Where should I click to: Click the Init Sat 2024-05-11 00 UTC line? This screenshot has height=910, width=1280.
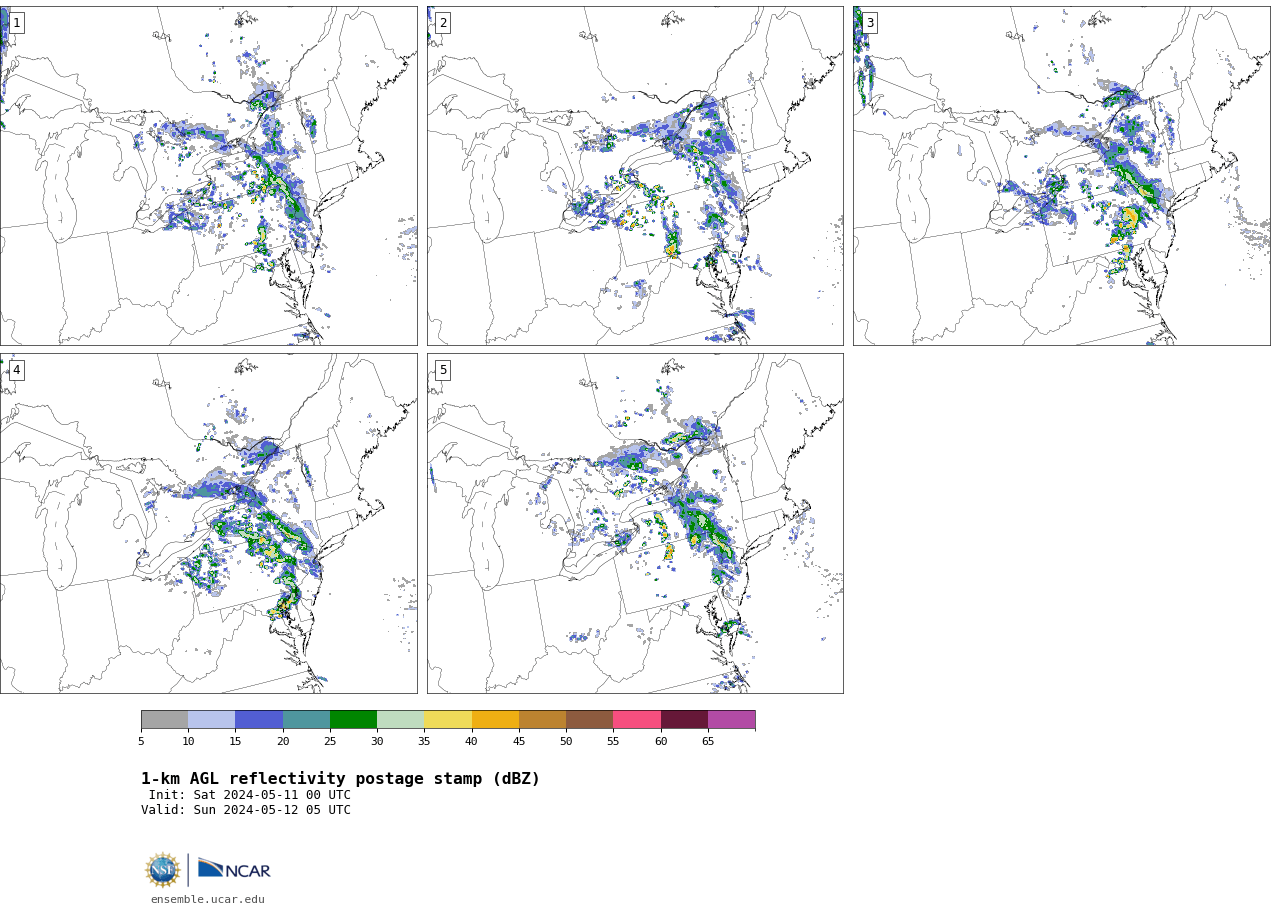pyautogui.click(x=250, y=796)
